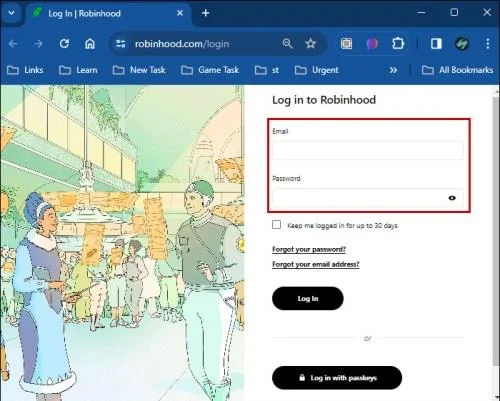Open the Forgot your password link
This screenshot has height=401, width=500.
309,249
